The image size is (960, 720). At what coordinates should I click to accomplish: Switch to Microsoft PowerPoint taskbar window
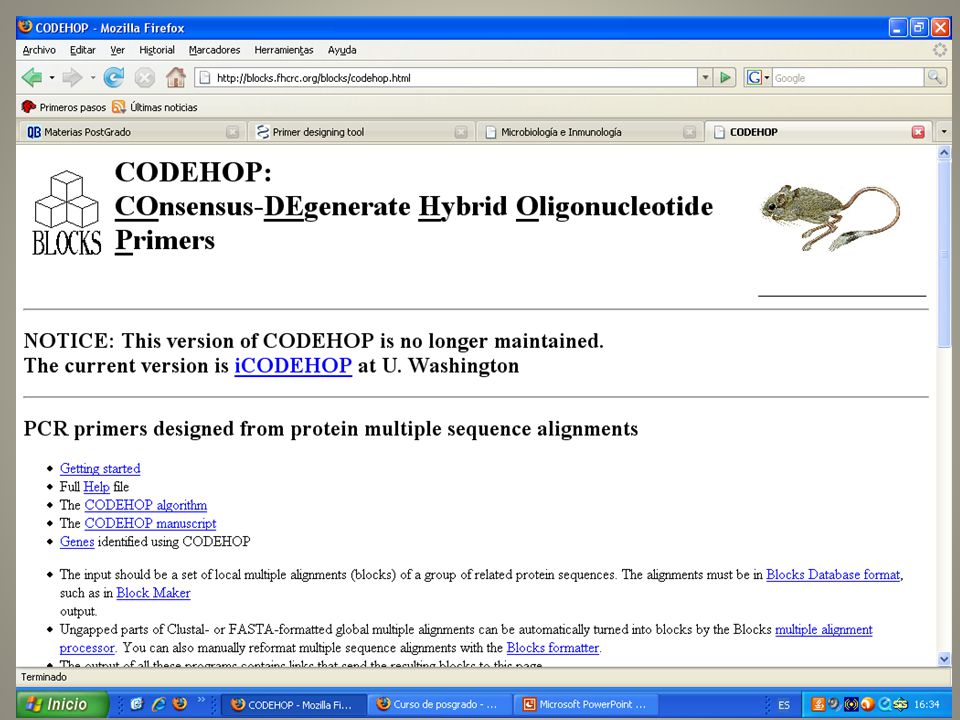(586, 705)
